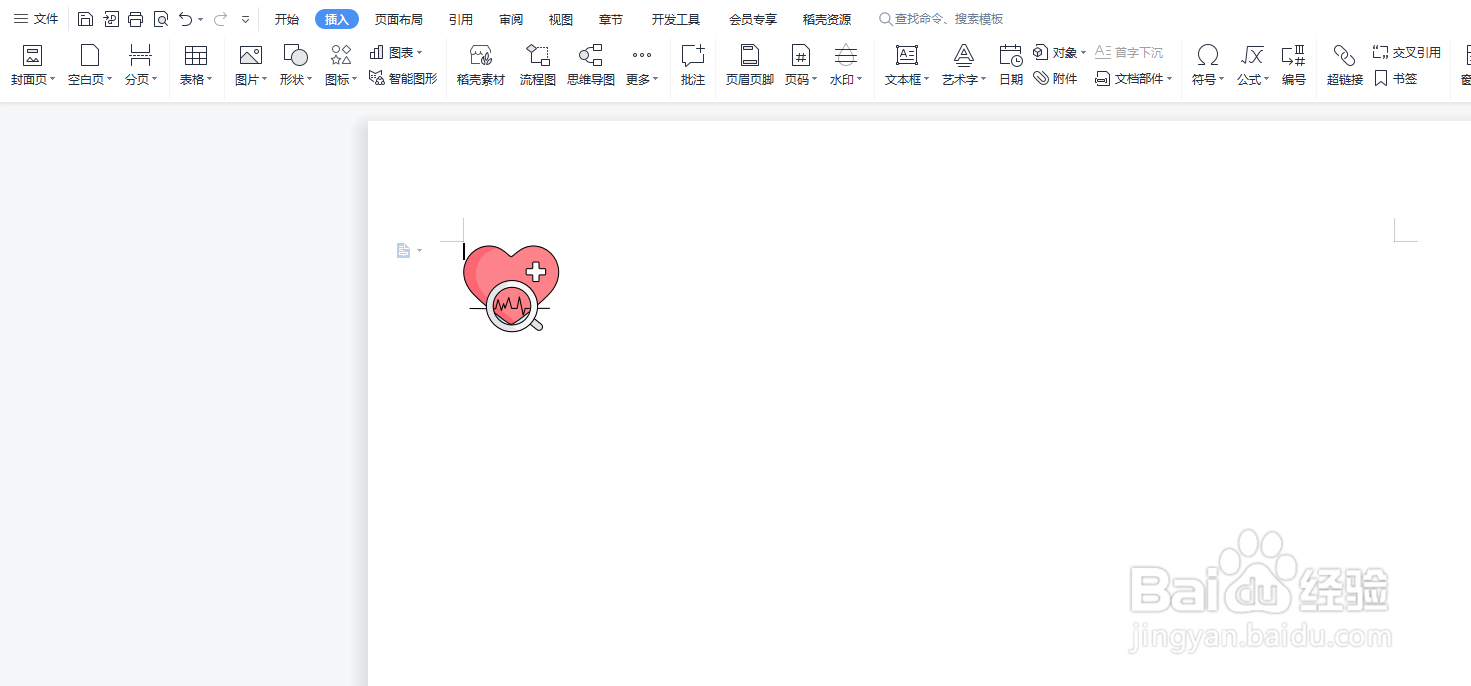Open the 对象 object dropdown
Viewport: 1471px width, 686px height.
pyautogui.click(x=1060, y=52)
